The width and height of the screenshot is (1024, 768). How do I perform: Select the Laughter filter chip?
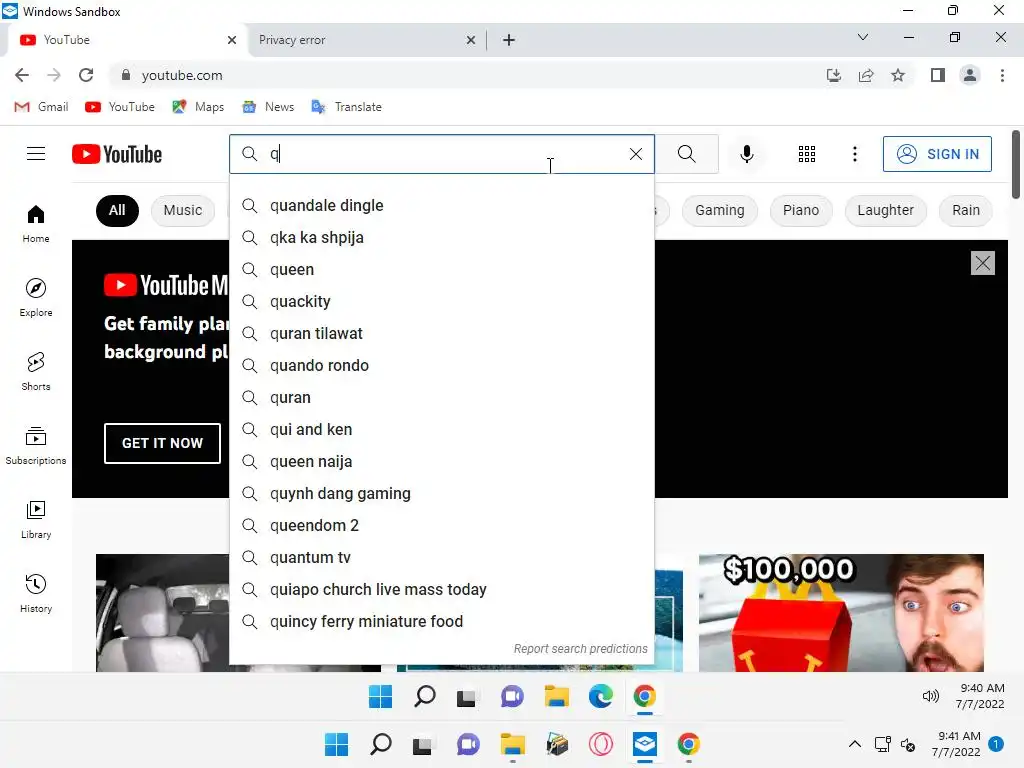pyautogui.click(x=886, y=210)
